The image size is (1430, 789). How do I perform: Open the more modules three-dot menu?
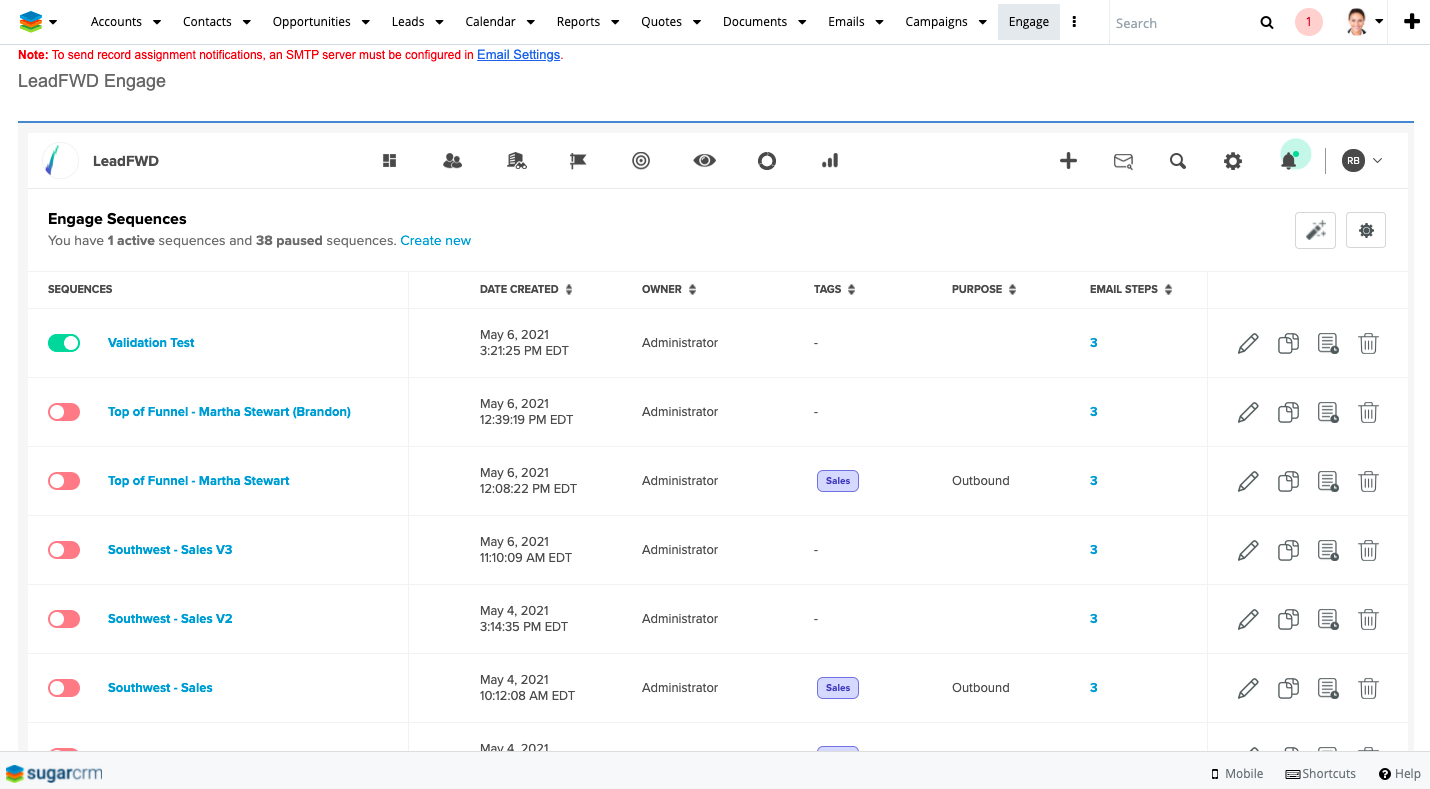click(x=1075, y=22)
